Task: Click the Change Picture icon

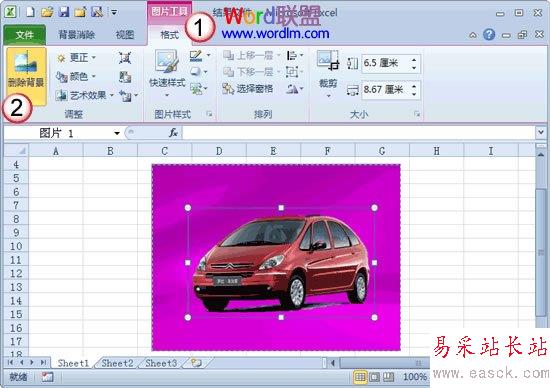Action: pos(125,77)
